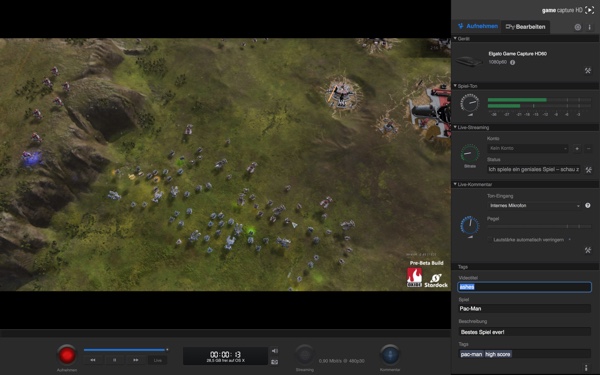Edit the Beschreibung field Bestes Spiel ever!
The image size is (600, 375).
524,332
